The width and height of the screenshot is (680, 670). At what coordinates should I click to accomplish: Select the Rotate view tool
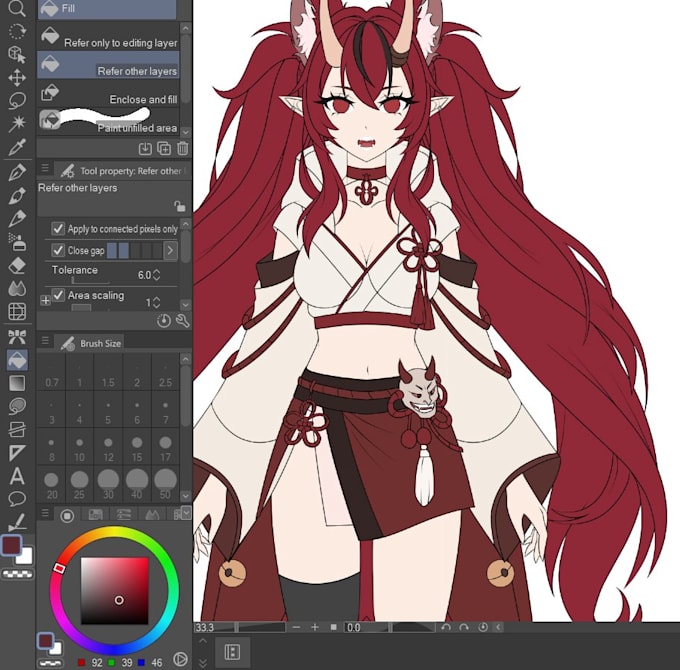click(17, 31)
